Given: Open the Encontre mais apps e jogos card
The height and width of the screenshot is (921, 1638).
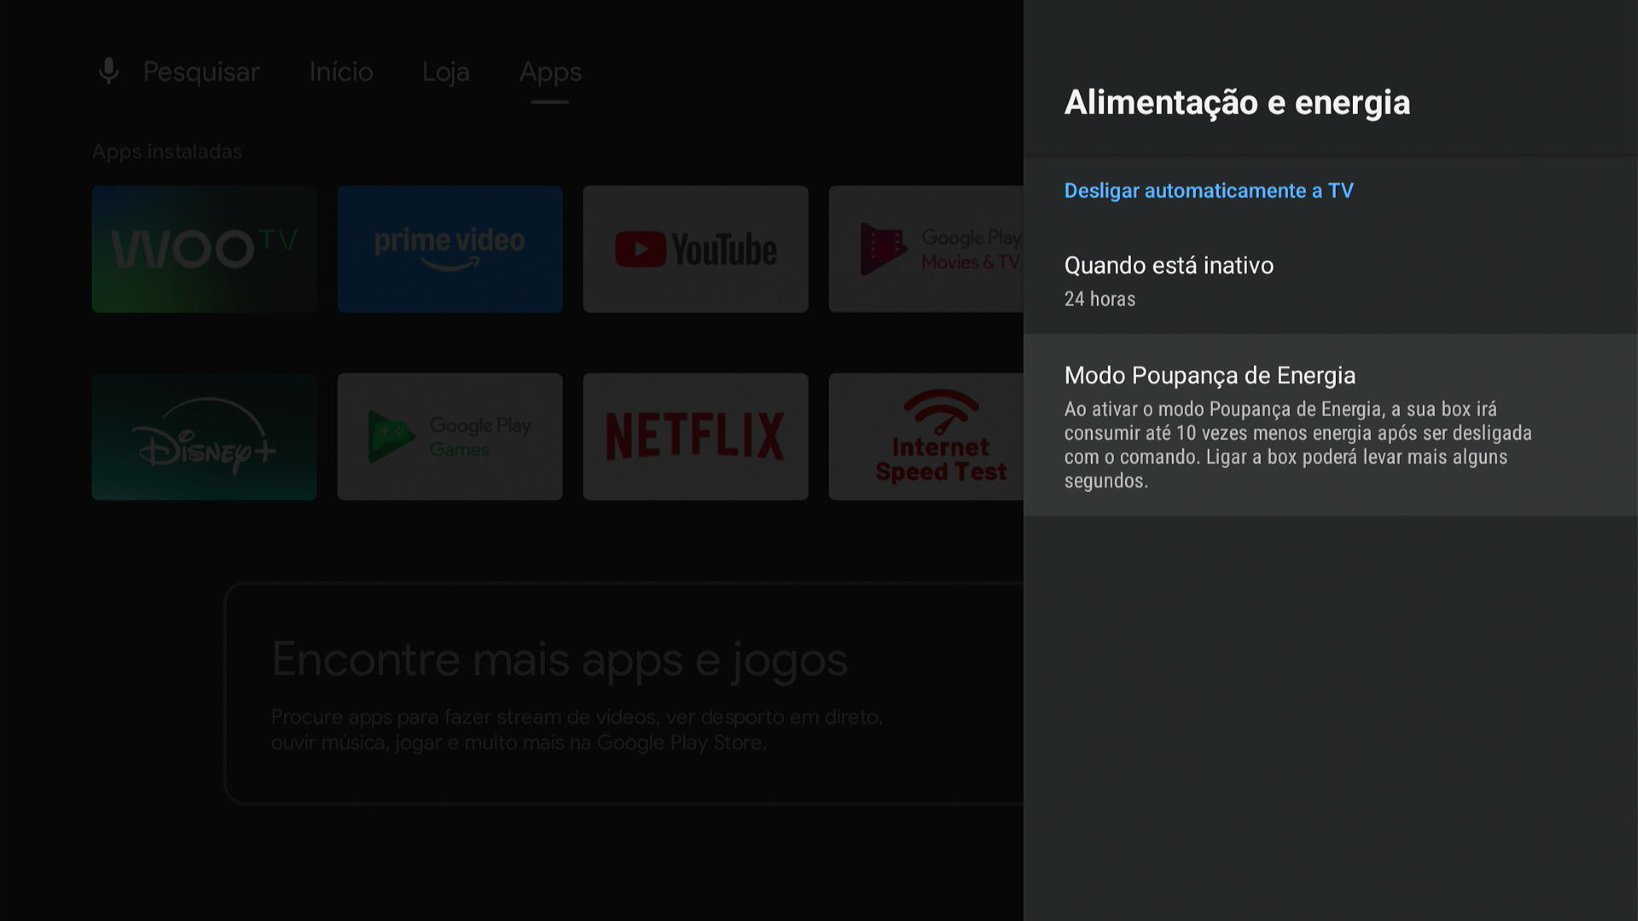Looking at the screenshot, I should coord(625,693).
